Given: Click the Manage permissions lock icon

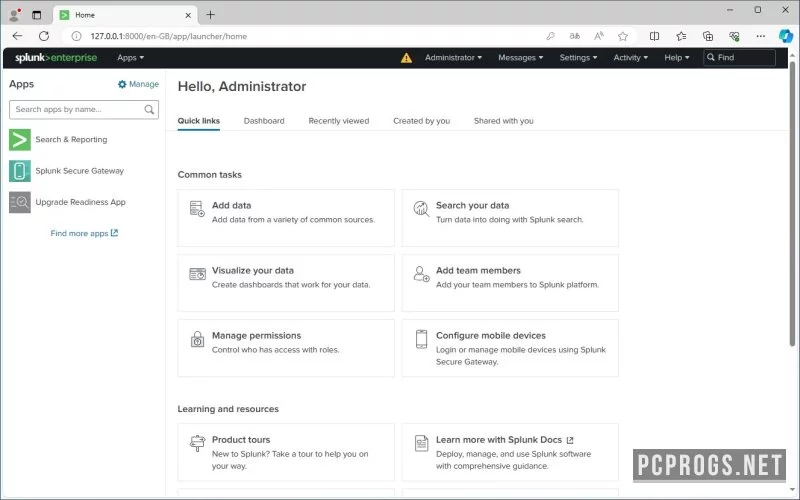Looking at the screenshot, I should [x=197, y=339].
